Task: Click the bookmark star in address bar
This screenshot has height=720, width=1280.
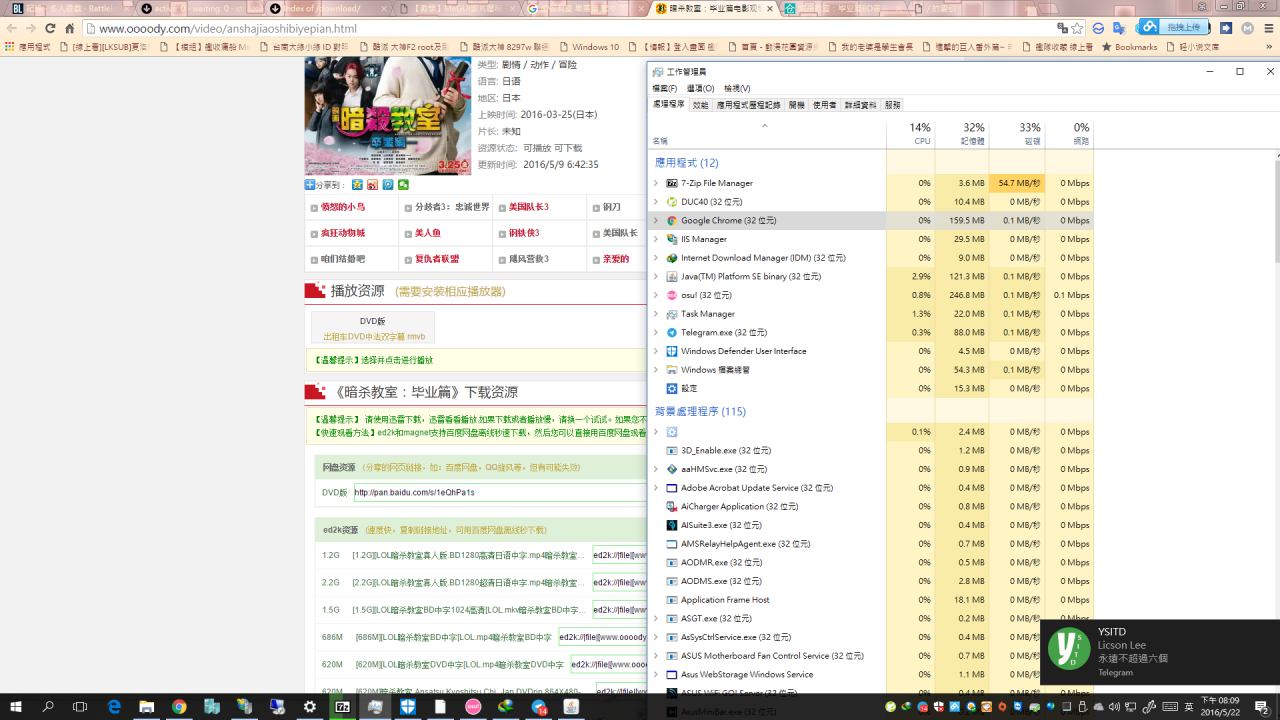Action: click(1077, 29)
